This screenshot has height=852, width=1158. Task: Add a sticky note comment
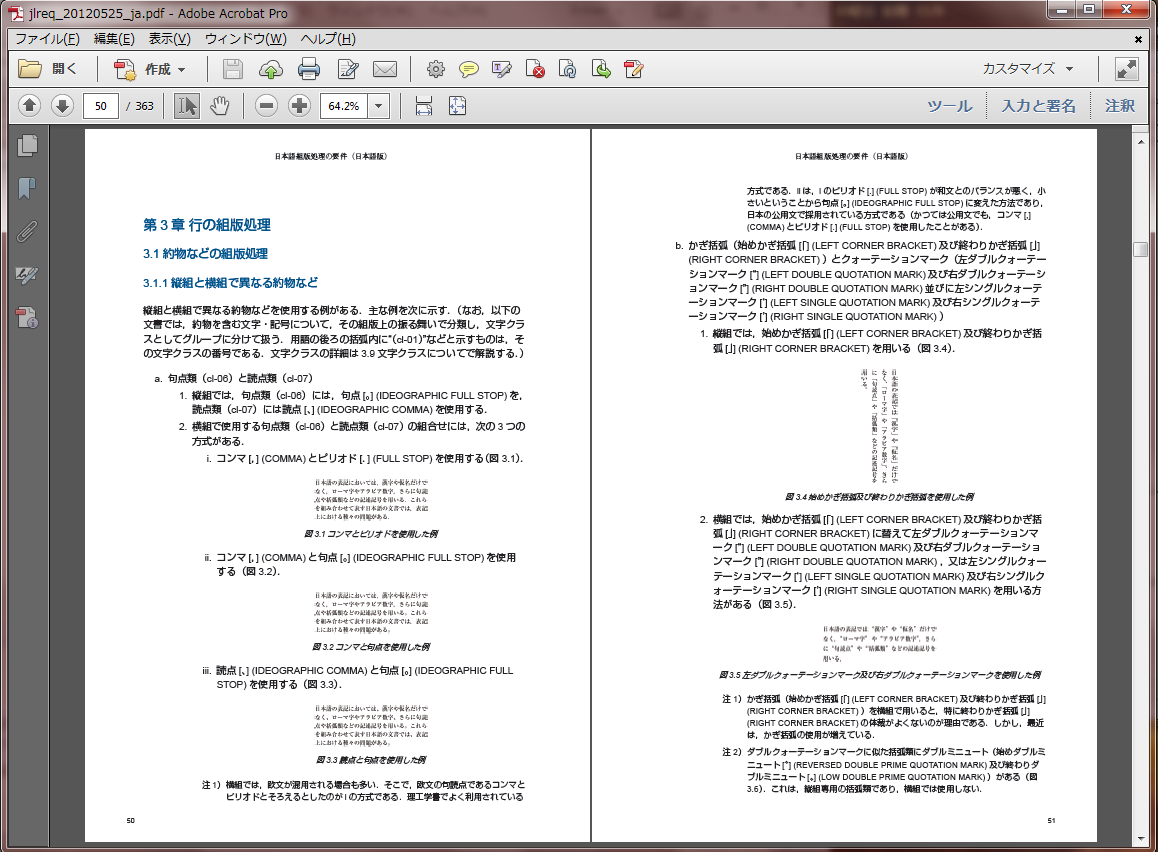(468, 69)
